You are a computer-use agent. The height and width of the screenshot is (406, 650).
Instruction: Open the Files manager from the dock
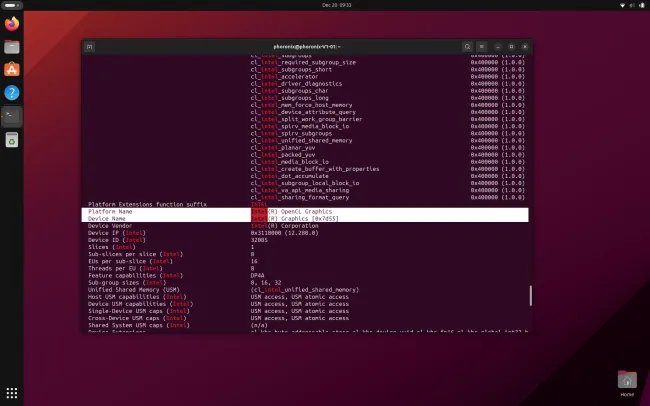pos(12,46)
